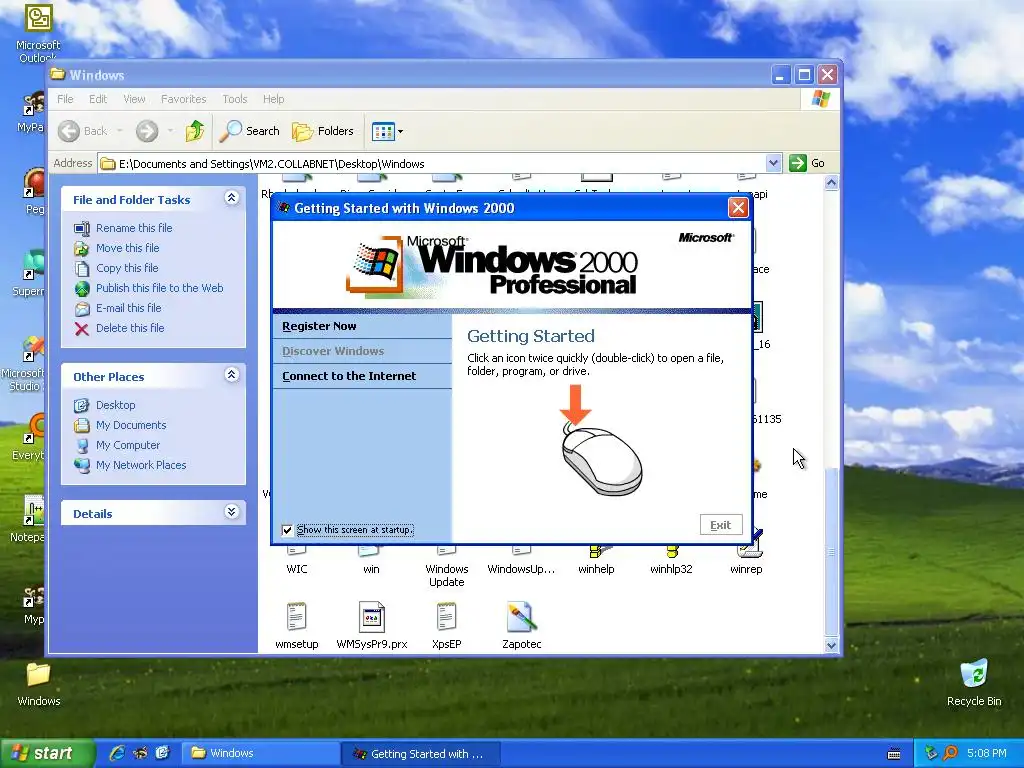Click Rename this file link
This screenshot has height=768, width=1024.
134,228
